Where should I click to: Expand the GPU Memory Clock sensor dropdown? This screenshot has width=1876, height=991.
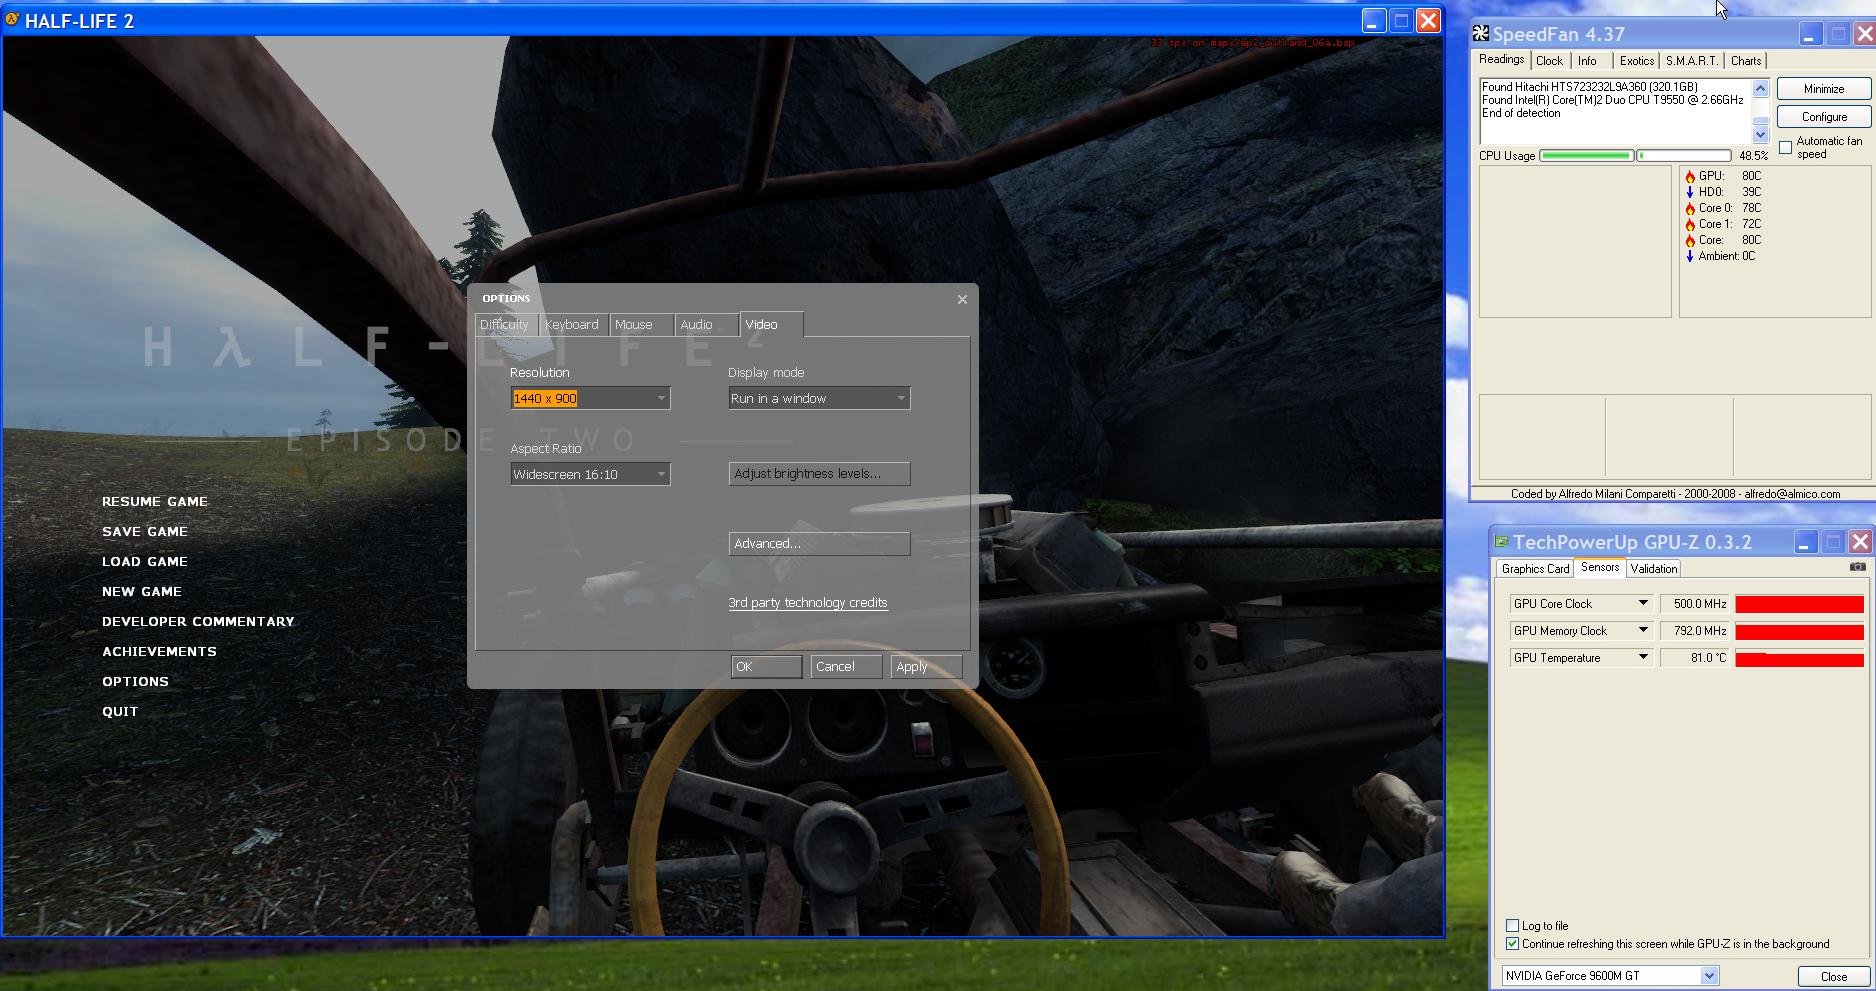(x=1642, y=630)
